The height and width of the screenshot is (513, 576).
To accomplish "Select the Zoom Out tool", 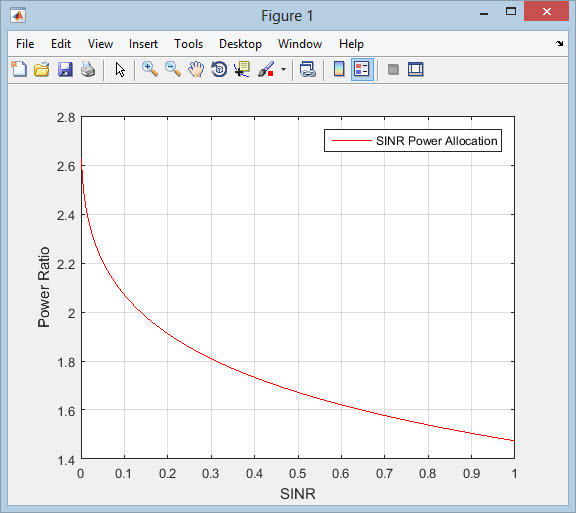I will tap(173, 69).
